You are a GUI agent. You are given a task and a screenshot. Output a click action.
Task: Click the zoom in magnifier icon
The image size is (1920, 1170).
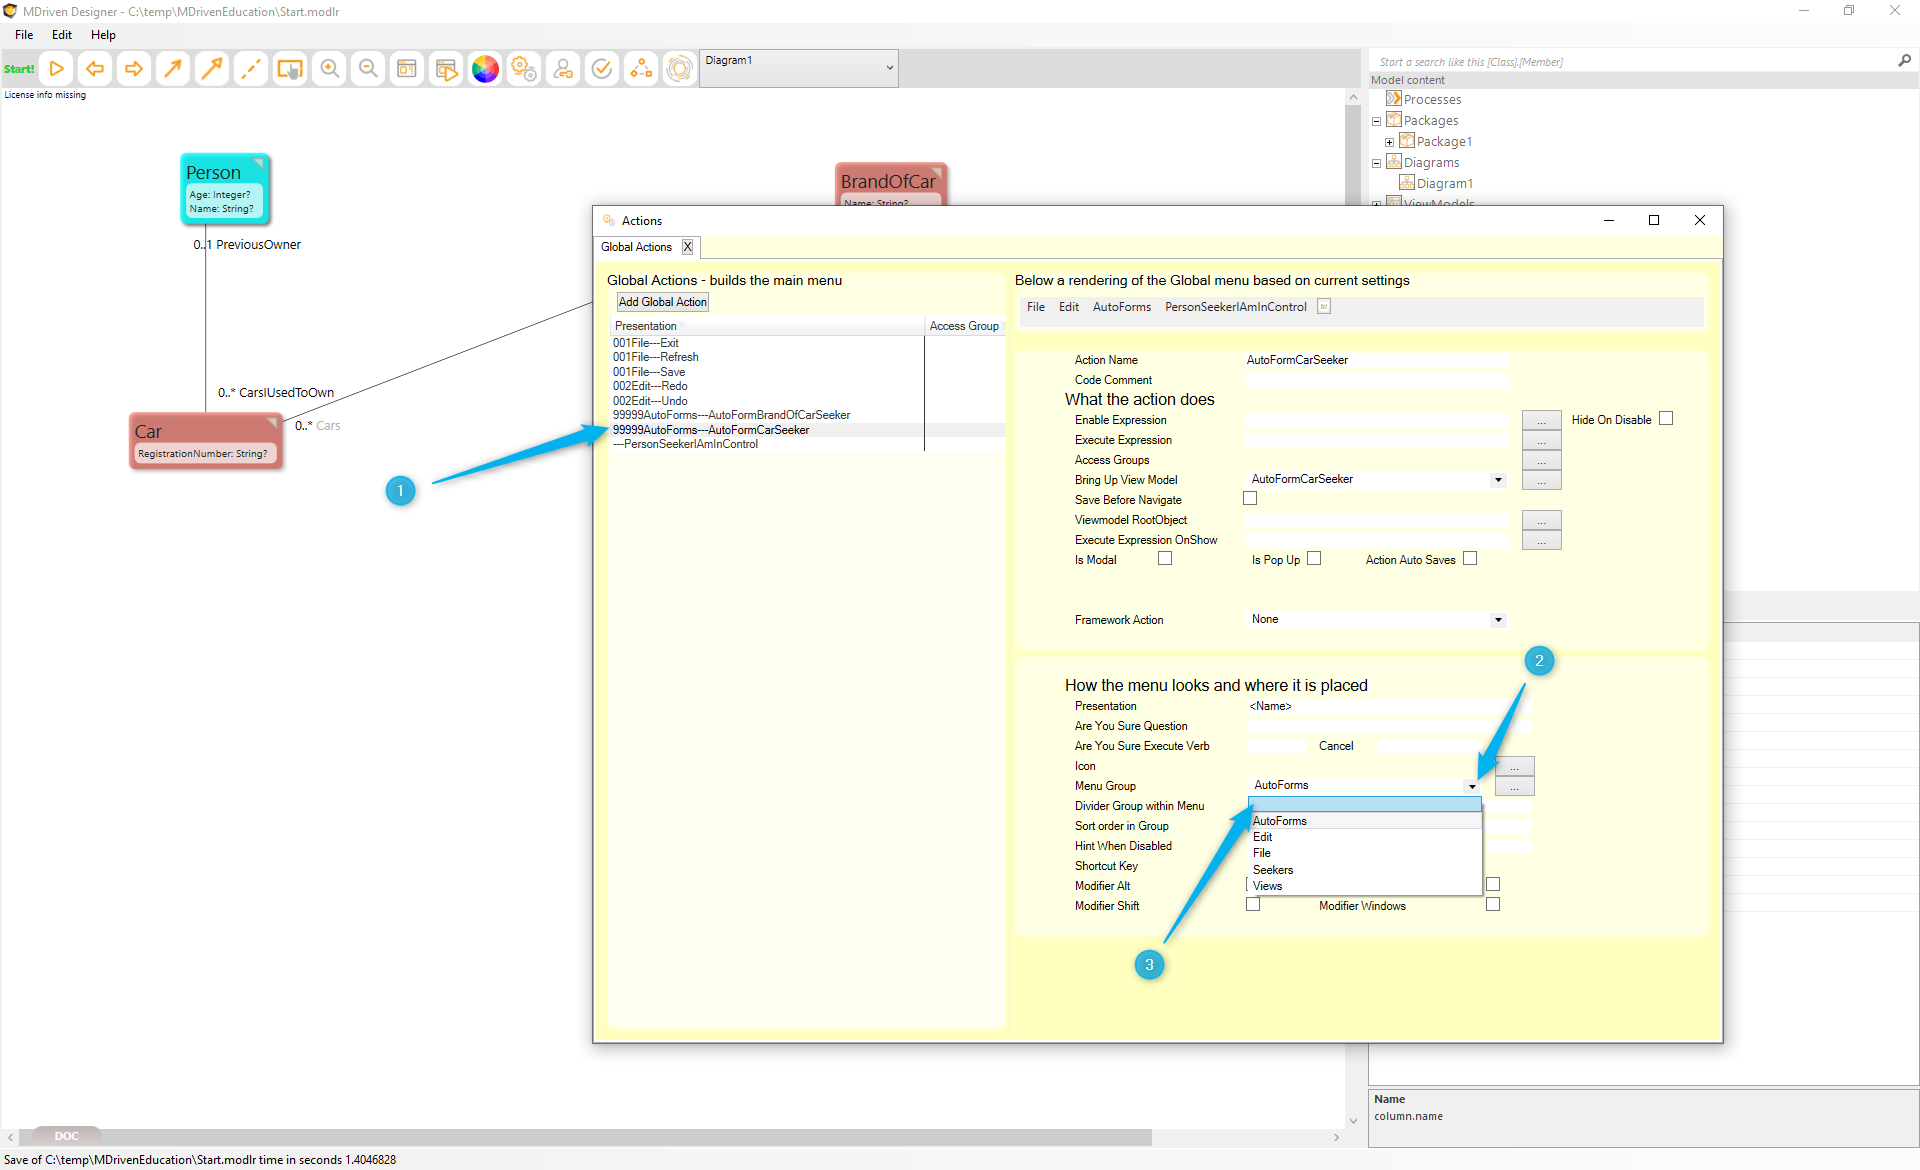pyautogui.click(x=329, y=69)
